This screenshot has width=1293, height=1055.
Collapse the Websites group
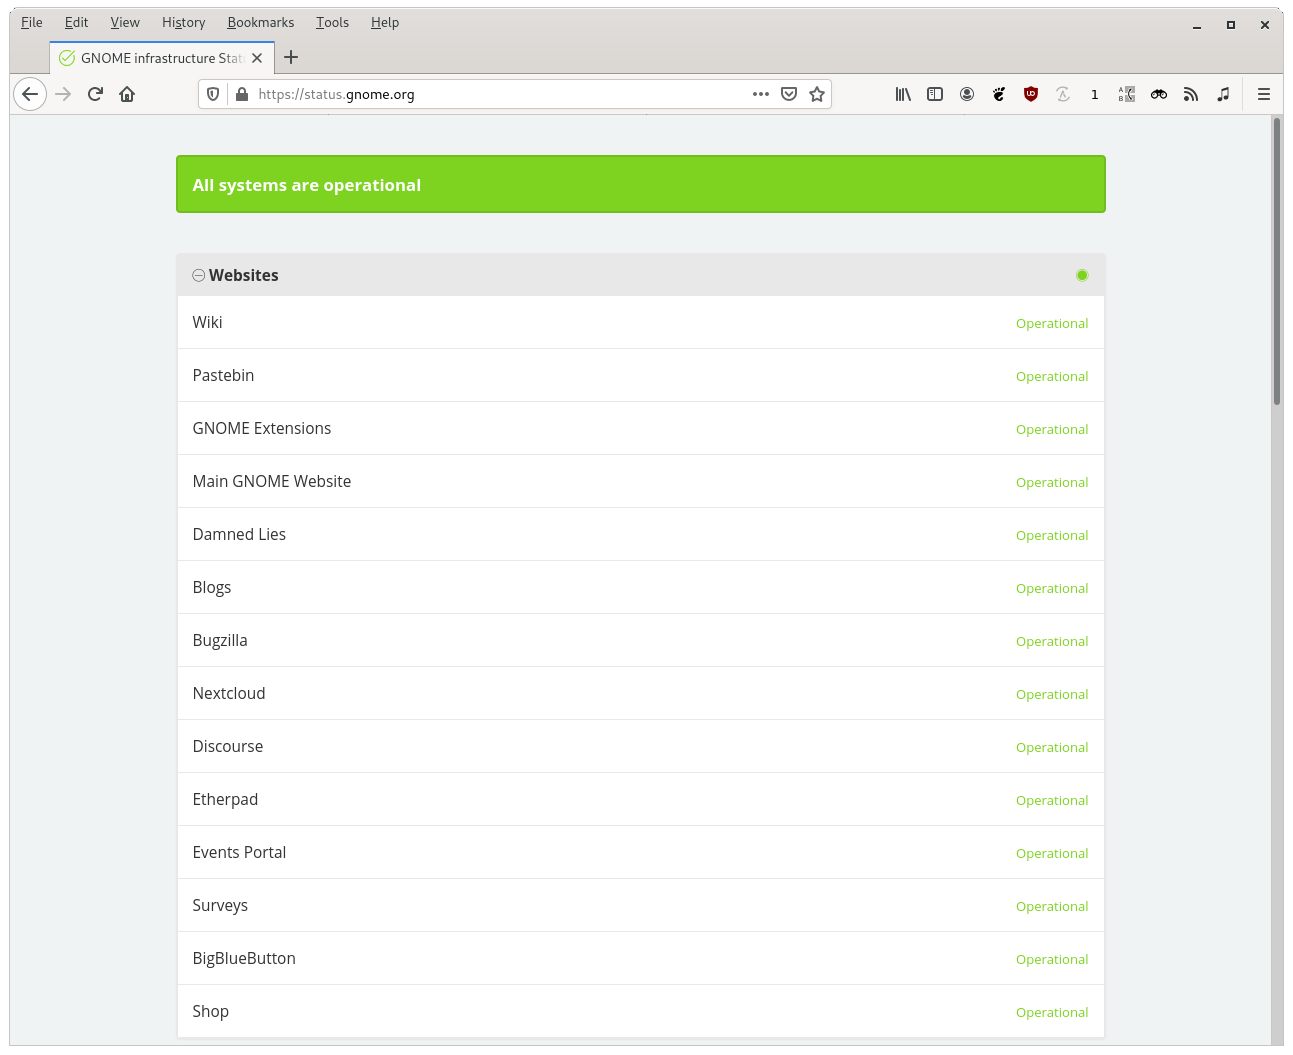coord(199,275)
